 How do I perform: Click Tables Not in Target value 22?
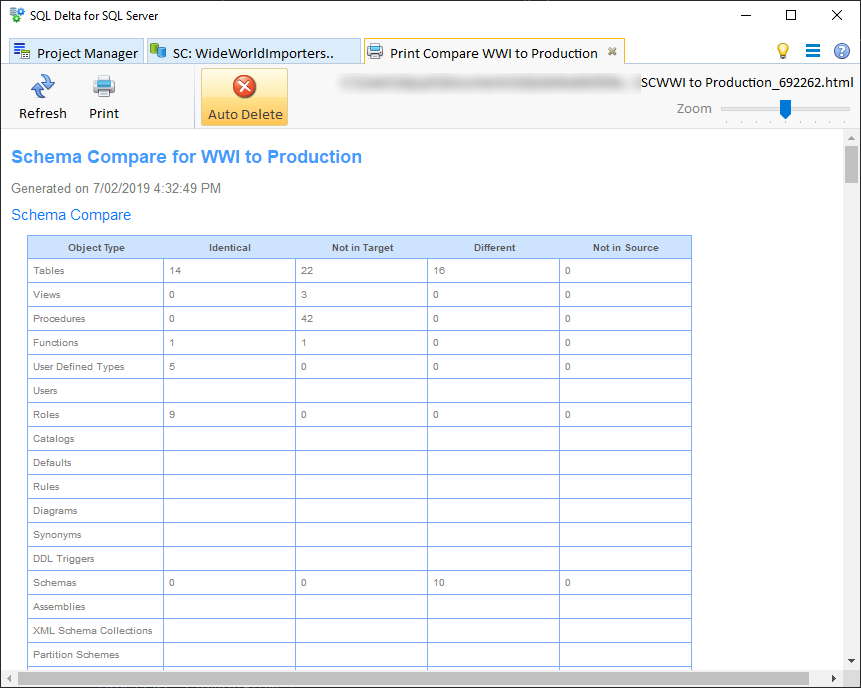coord(307,271)
